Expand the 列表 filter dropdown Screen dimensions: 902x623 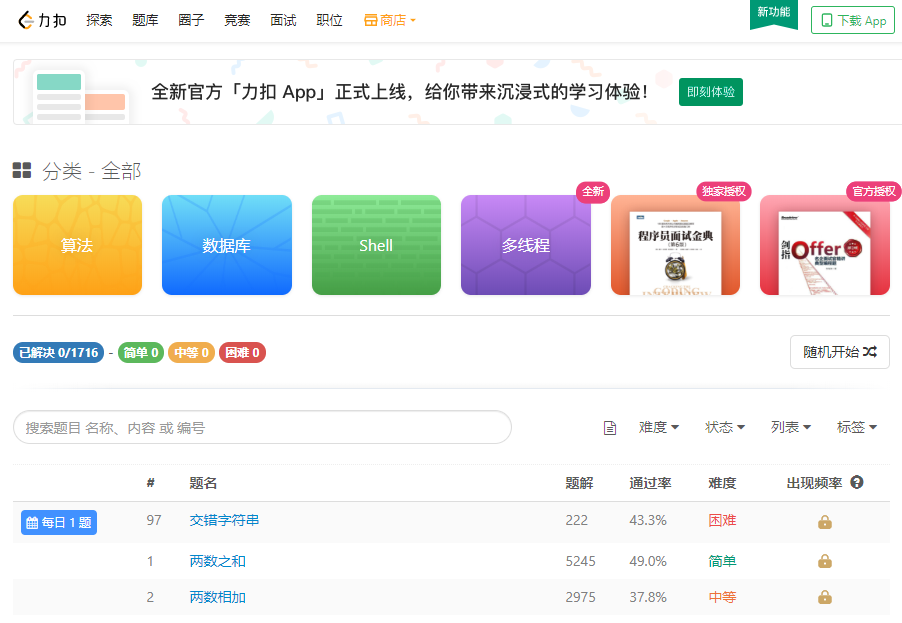click(x=791, y=427)
